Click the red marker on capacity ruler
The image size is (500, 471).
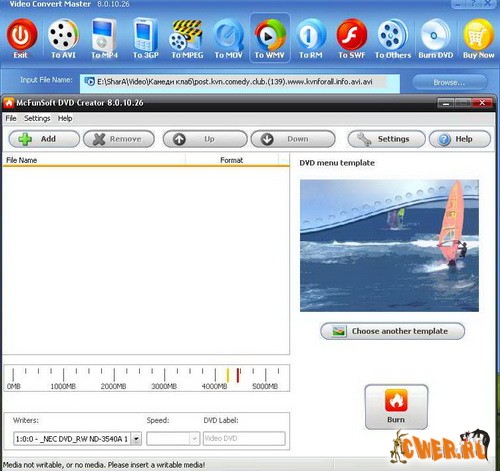click(x=238, y=375)
